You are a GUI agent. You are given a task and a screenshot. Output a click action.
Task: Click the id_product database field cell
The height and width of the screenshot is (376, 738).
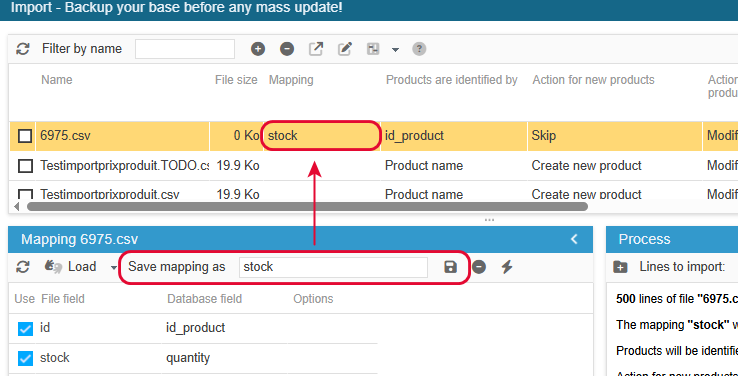point(195,328)
